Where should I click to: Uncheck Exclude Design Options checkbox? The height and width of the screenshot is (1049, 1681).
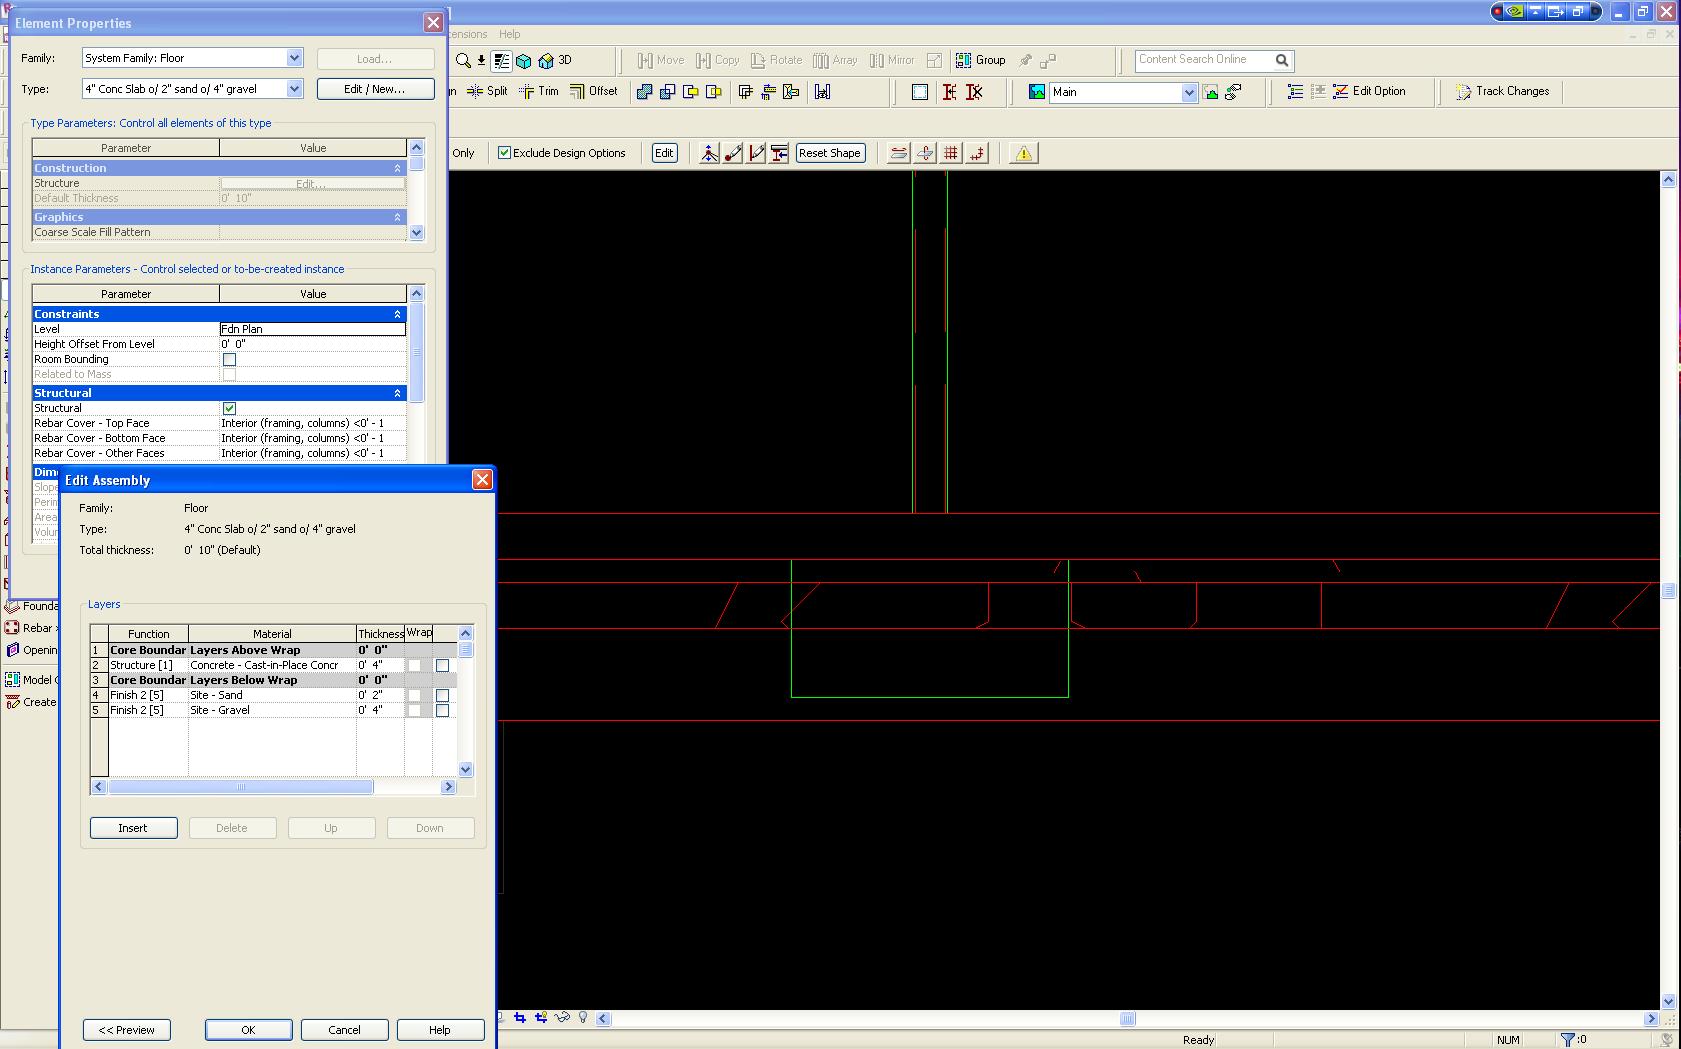pos(505,153)
